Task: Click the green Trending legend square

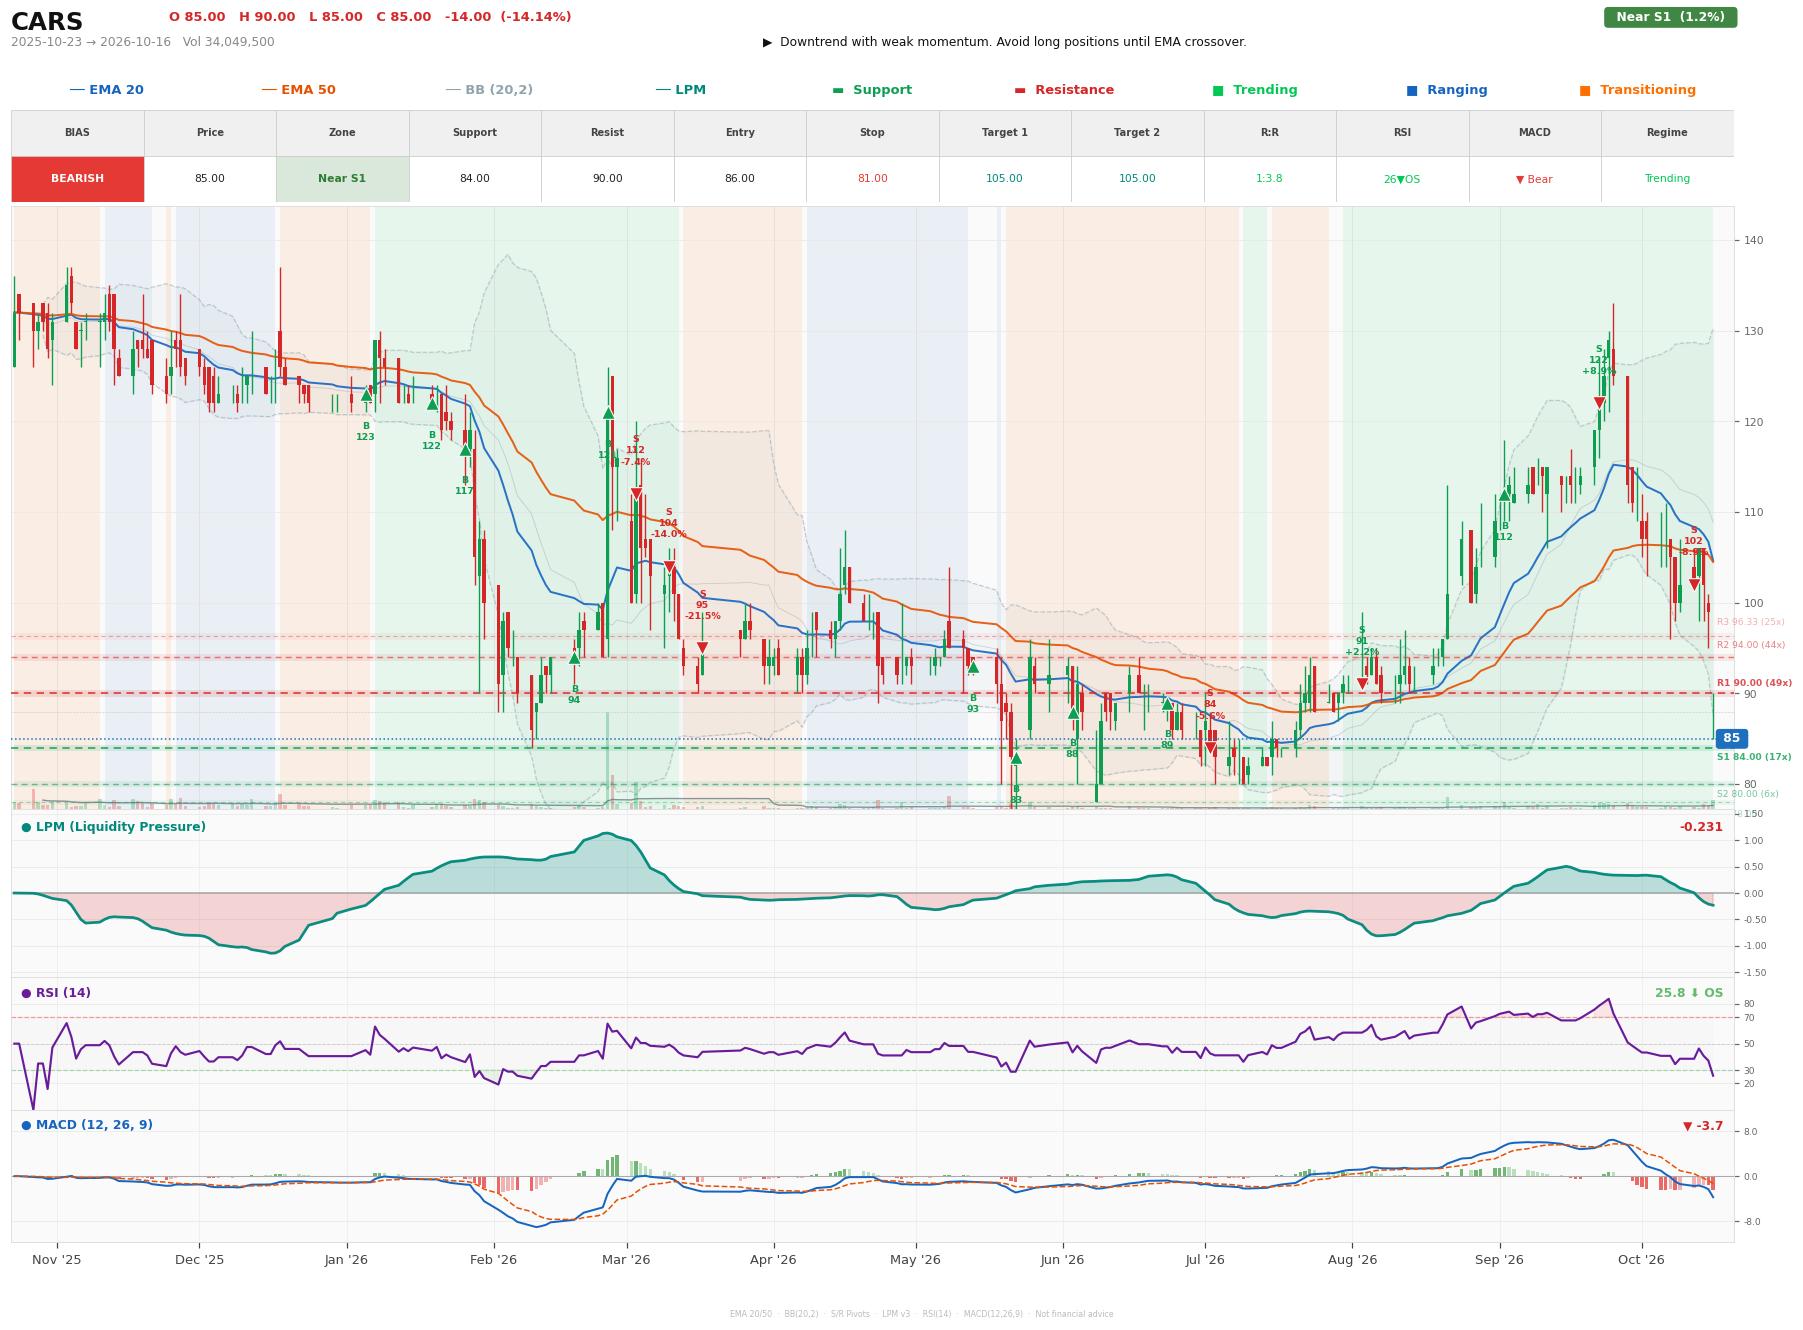Action: (1218, 90)
